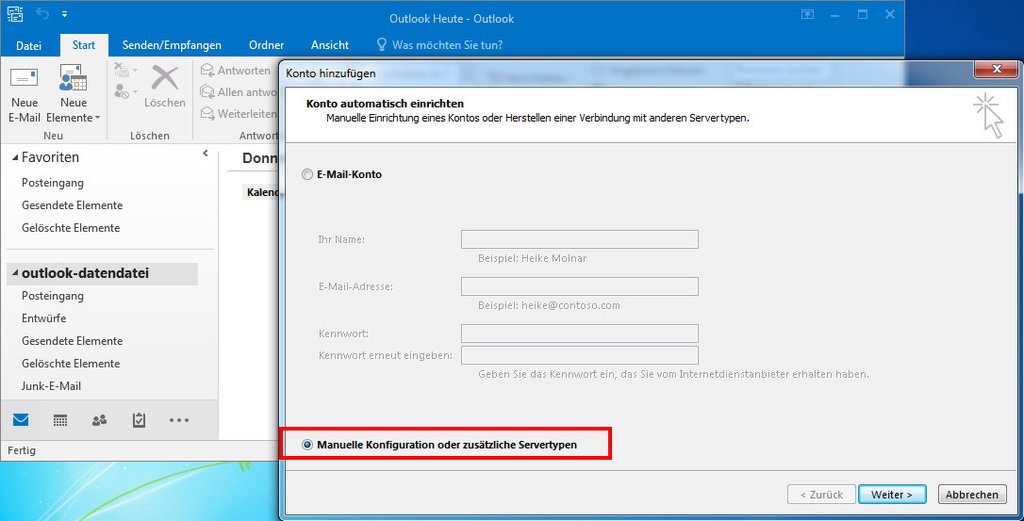Switch to Calendar view icon
The width and height of the screenshot is (1024, 521).
[60, 420]
